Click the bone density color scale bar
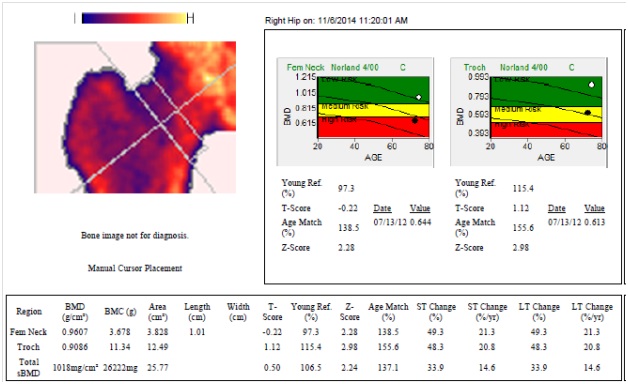Image resolution: width=628 pixels, height=384 pixels. point(134,18)
